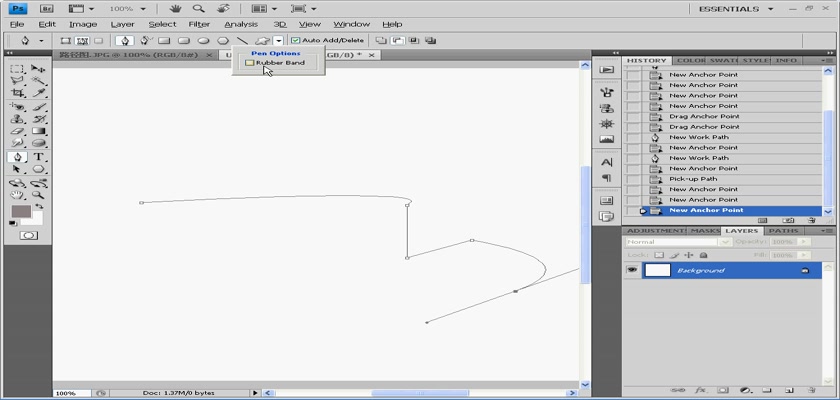Switch to Shape layers mode in options bar

click(65, 40)
